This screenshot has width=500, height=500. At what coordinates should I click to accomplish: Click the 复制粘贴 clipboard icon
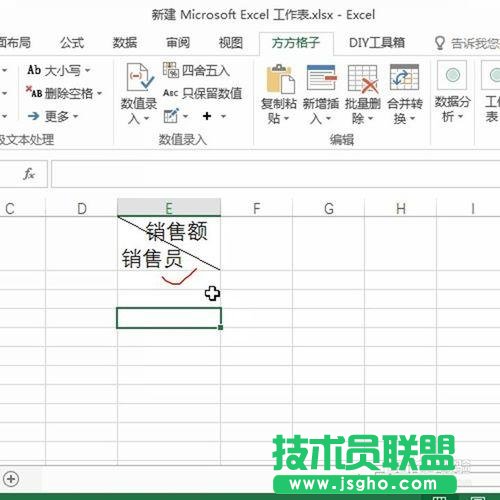point(280,79)
